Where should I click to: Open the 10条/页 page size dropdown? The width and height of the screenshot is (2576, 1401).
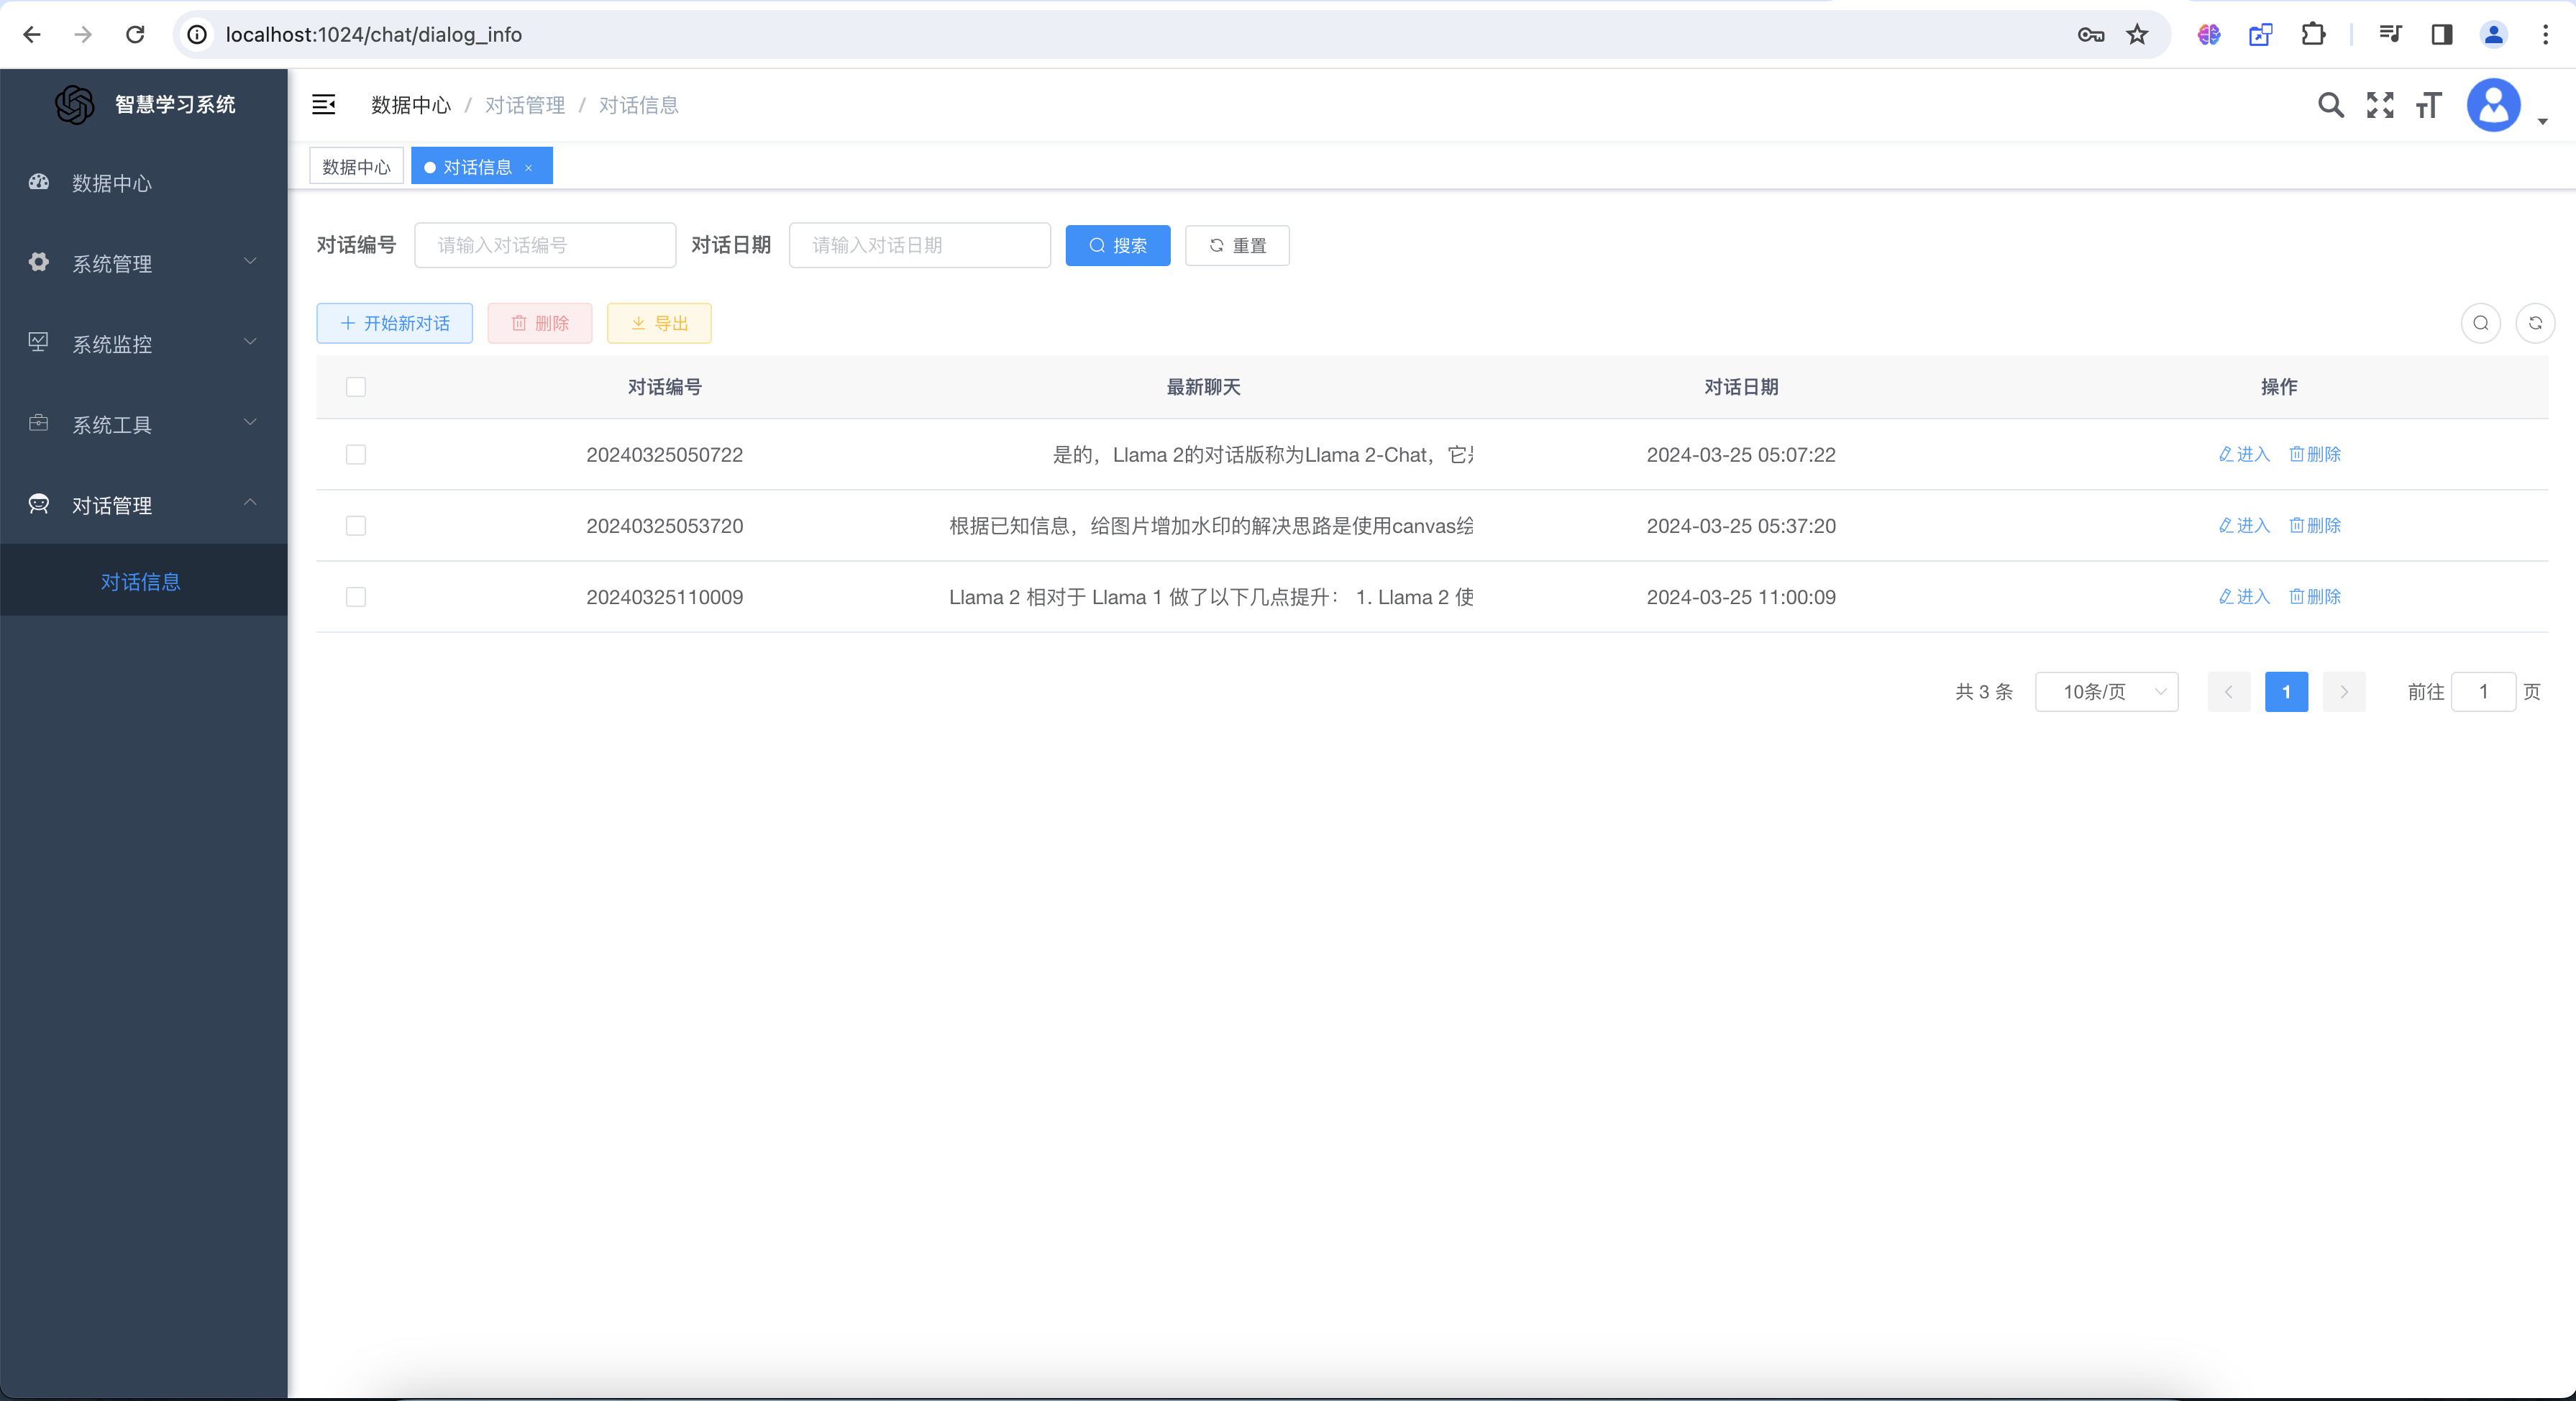[2106, 692]
